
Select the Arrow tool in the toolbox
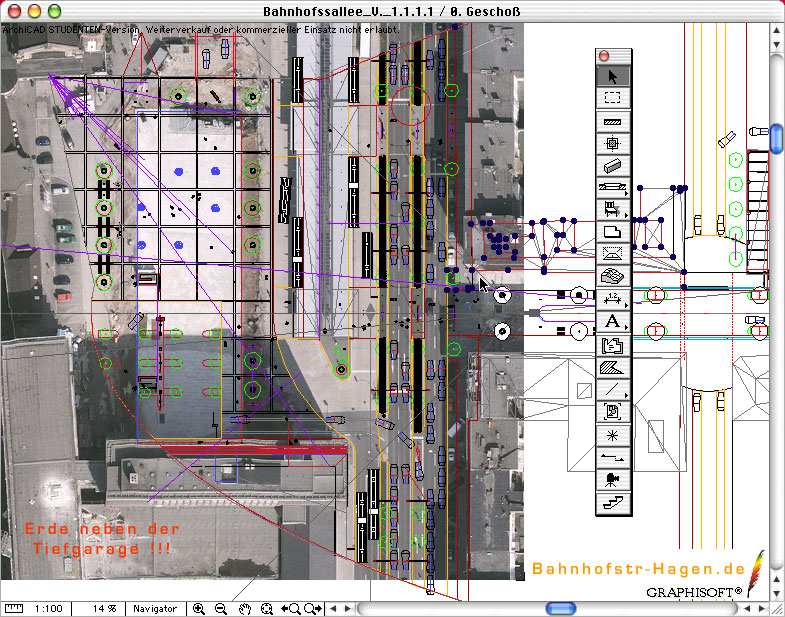(613, 75)
